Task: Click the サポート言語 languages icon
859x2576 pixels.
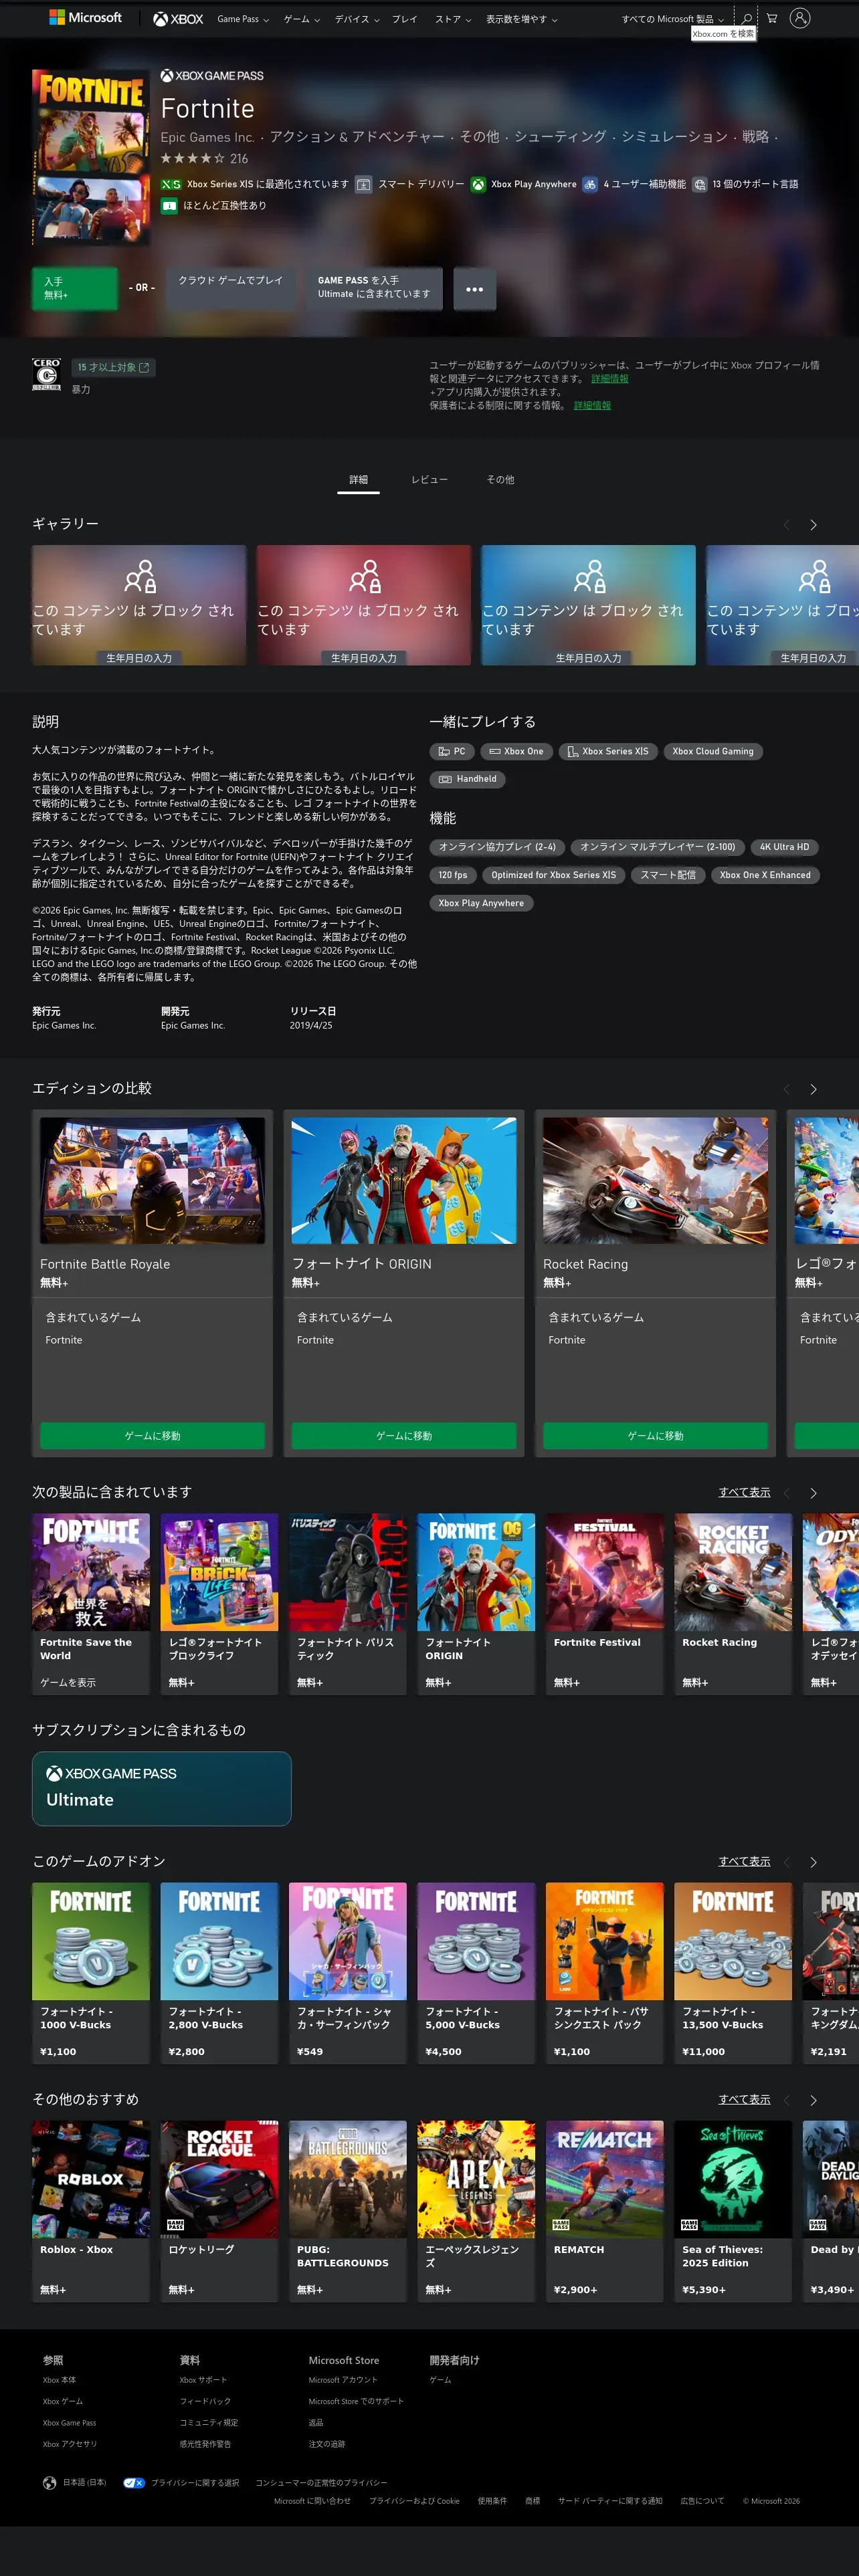Action: point(700,184)
